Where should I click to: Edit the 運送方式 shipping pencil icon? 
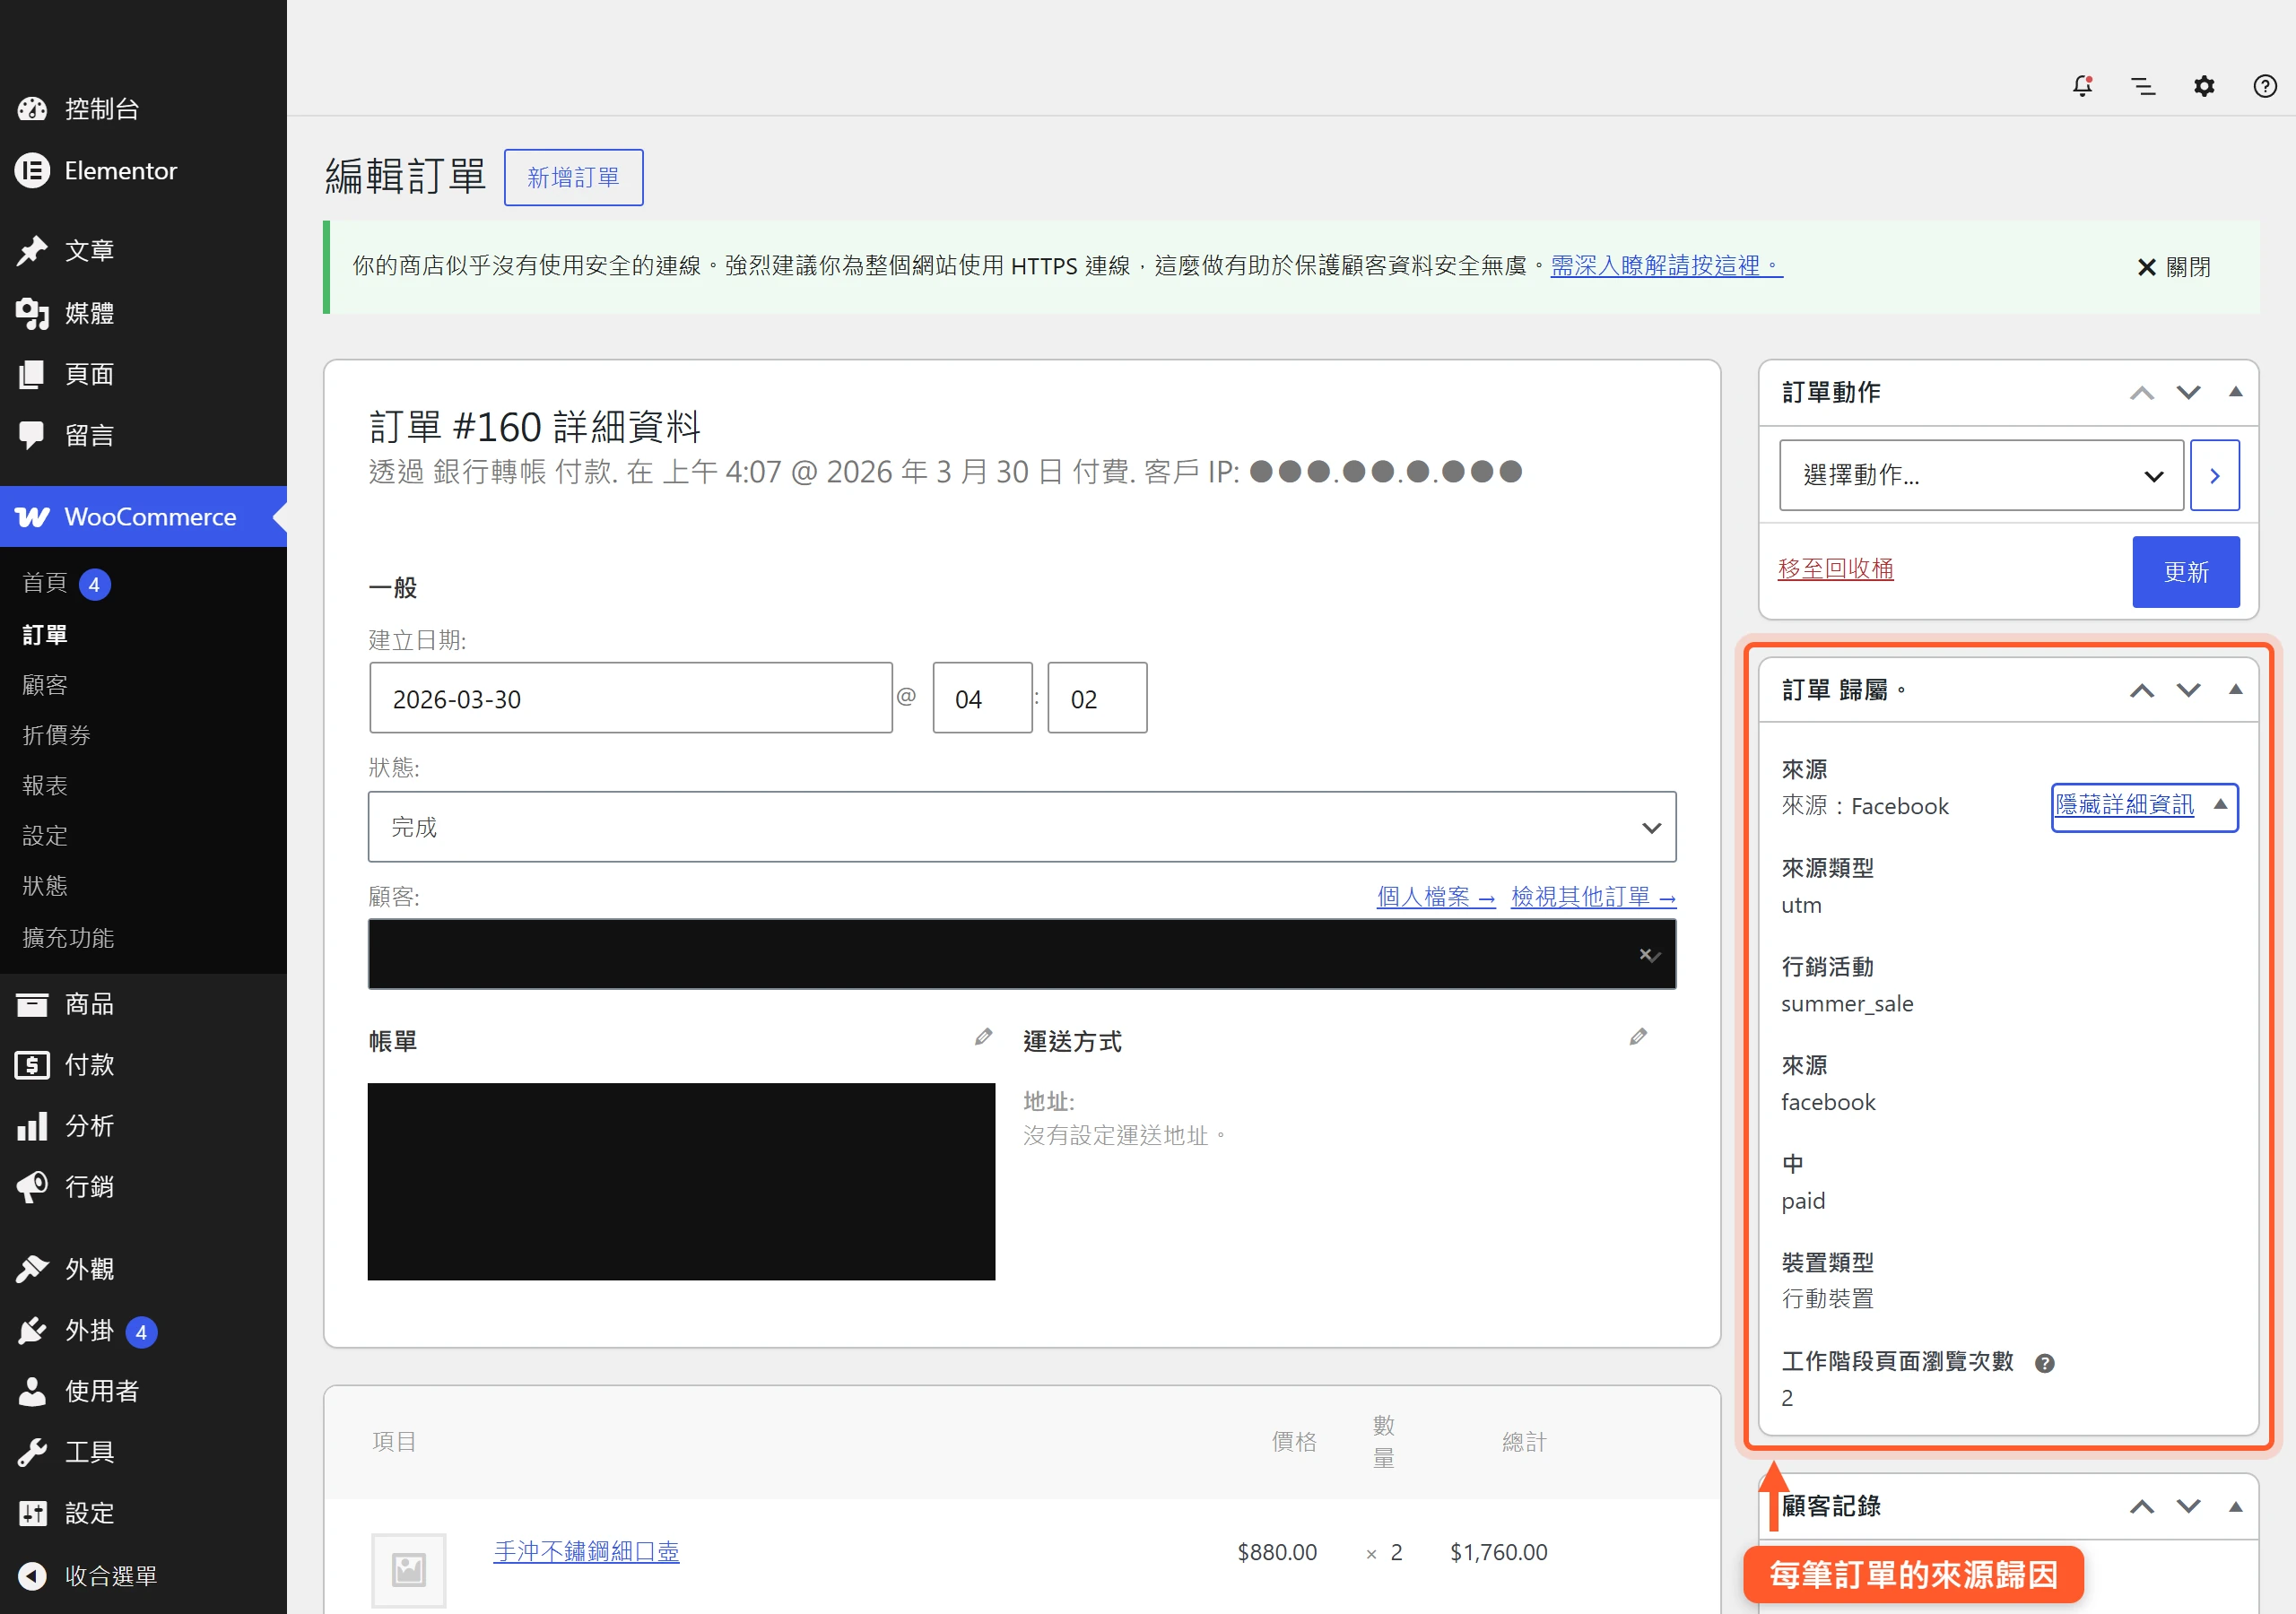[x=1638, y=1037]
